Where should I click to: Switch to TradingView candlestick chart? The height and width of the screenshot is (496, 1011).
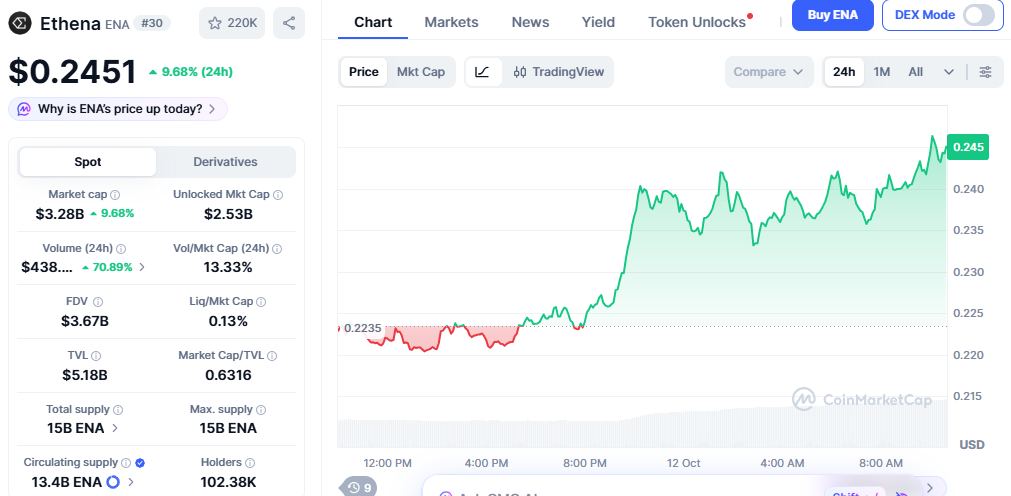click(x=559, y=72)
